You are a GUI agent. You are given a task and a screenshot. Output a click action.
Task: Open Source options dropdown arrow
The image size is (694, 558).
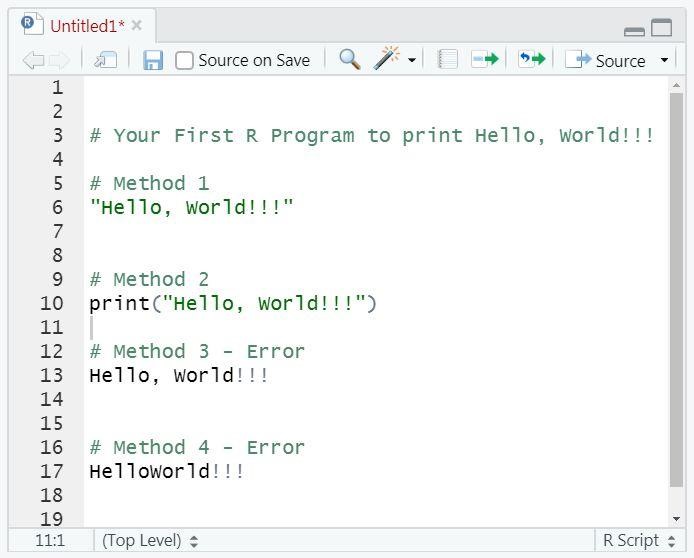[x=664, y=59]
